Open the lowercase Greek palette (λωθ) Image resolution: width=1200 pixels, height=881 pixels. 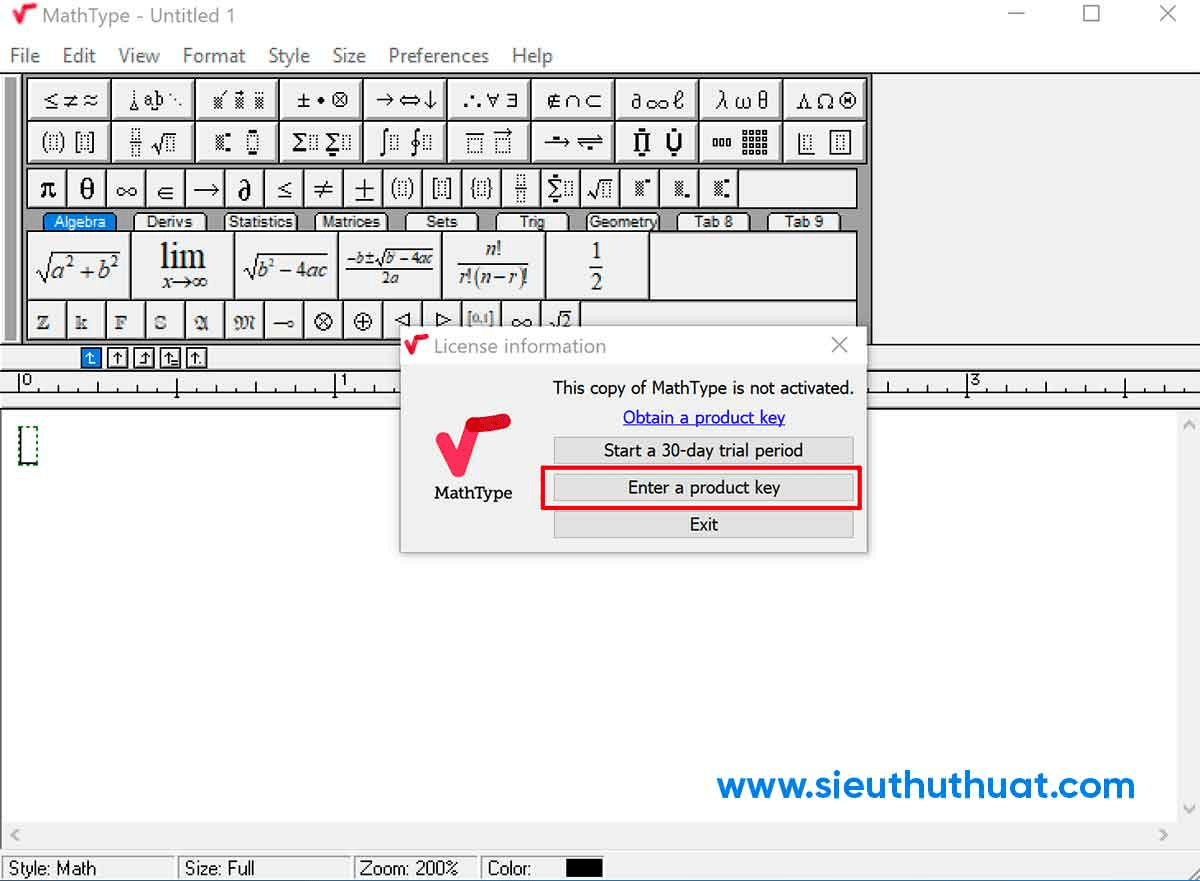[x=741, y=100]
